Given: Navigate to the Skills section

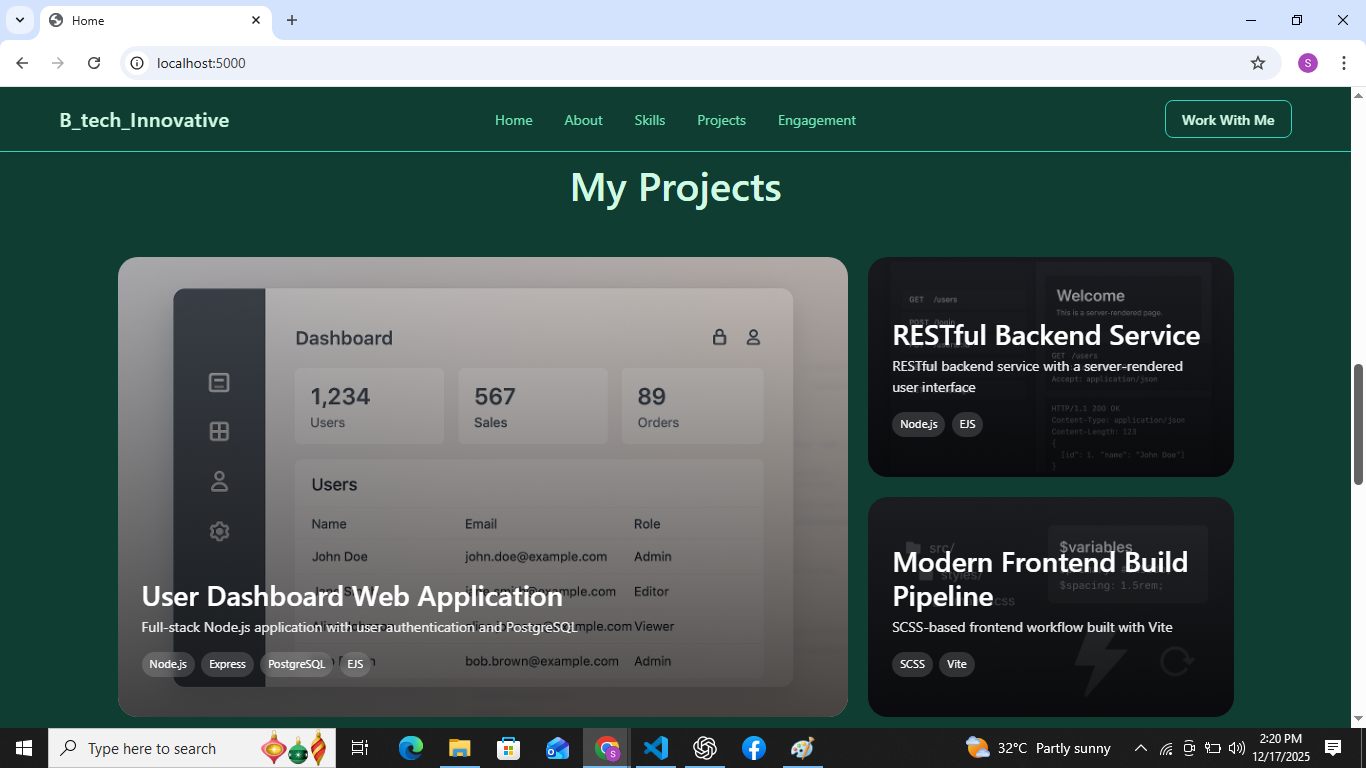Looking at the screenshot, I should (x=649, y=120).
